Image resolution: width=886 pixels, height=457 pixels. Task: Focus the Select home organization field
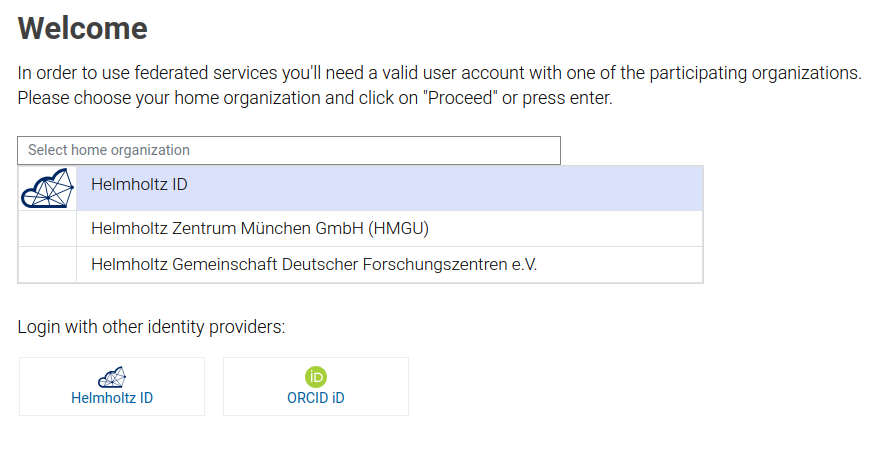tap(289, 150)
